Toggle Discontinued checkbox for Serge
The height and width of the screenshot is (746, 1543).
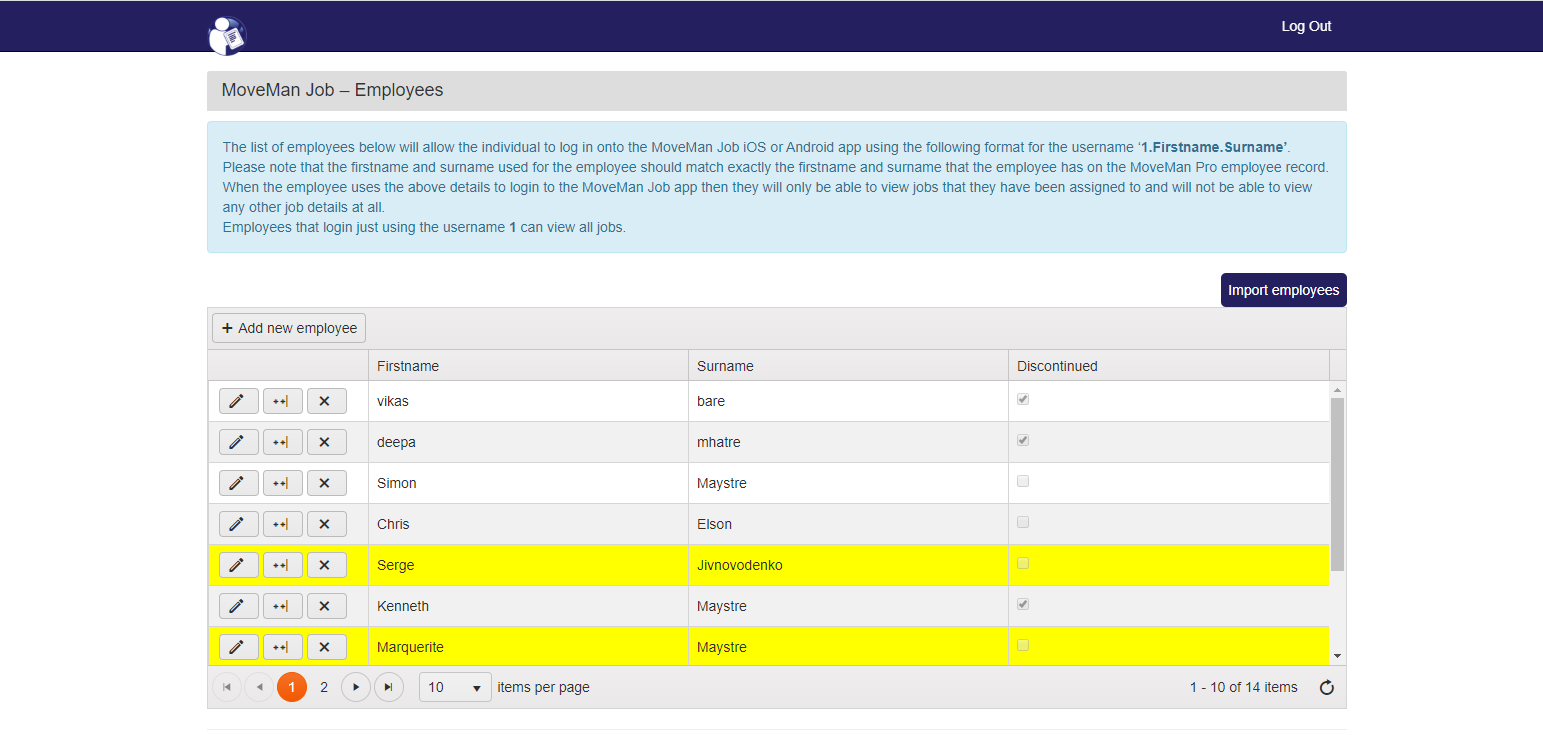1023,563
